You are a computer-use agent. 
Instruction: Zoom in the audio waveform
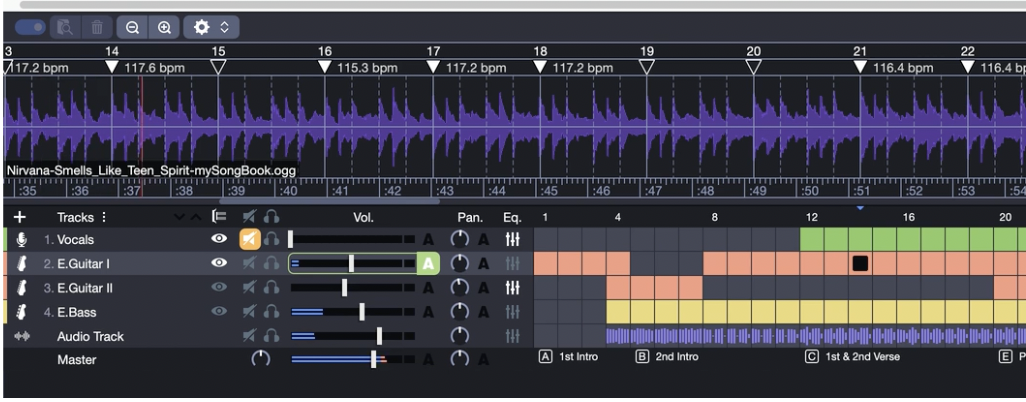(164, 27)
